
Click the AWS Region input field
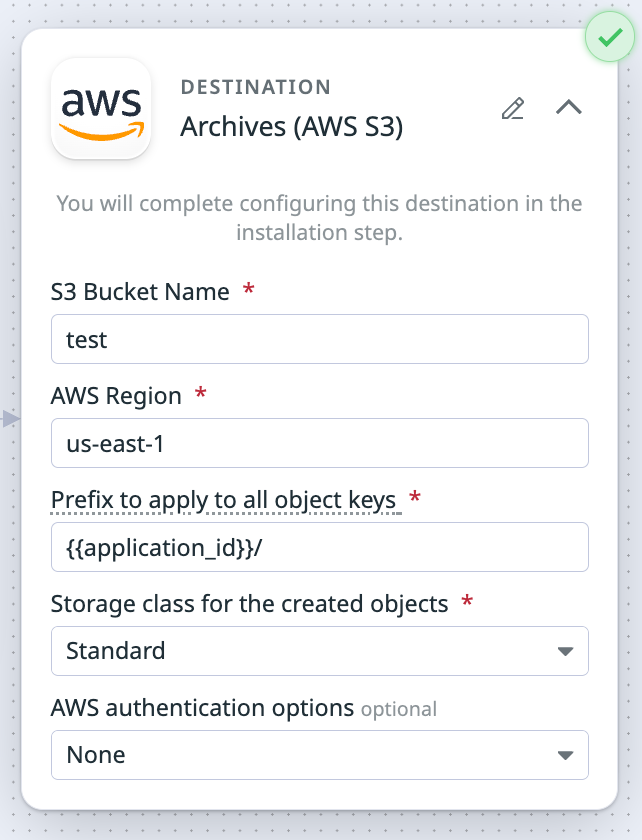pyautogui.click(x=320, y=443)
